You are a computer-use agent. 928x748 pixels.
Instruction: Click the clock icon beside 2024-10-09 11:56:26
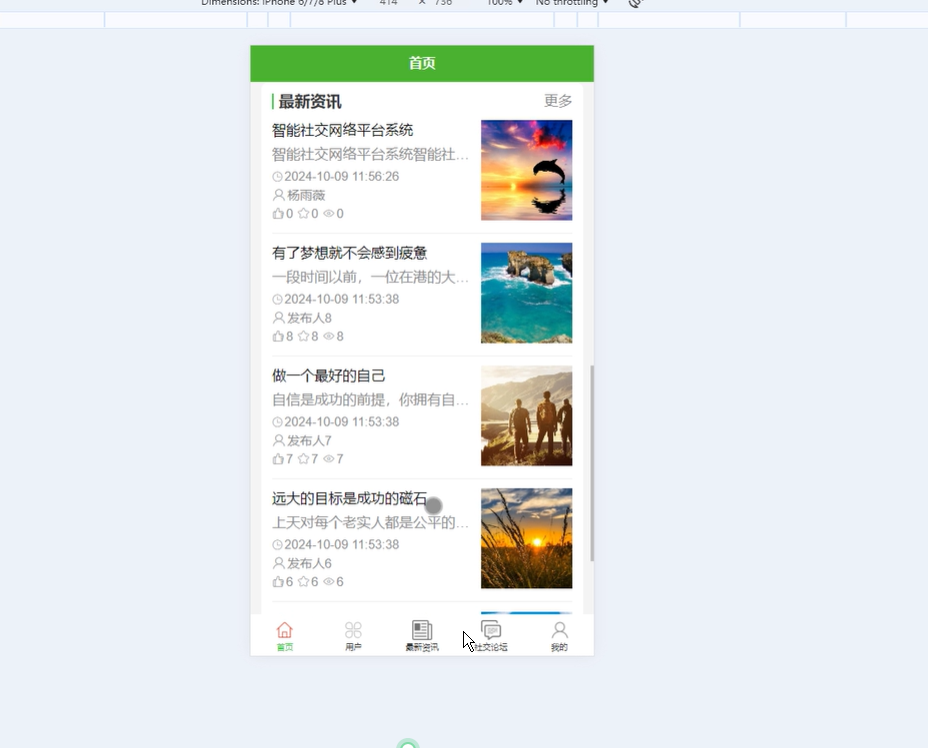pyautogui.click(x=278, y=176)
